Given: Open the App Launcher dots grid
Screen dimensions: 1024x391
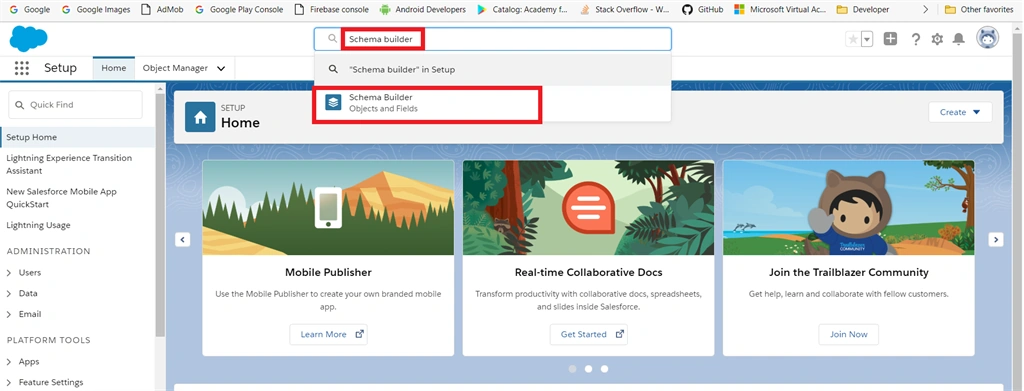Looking at the screenshot, I should click(x=22, y=68).
